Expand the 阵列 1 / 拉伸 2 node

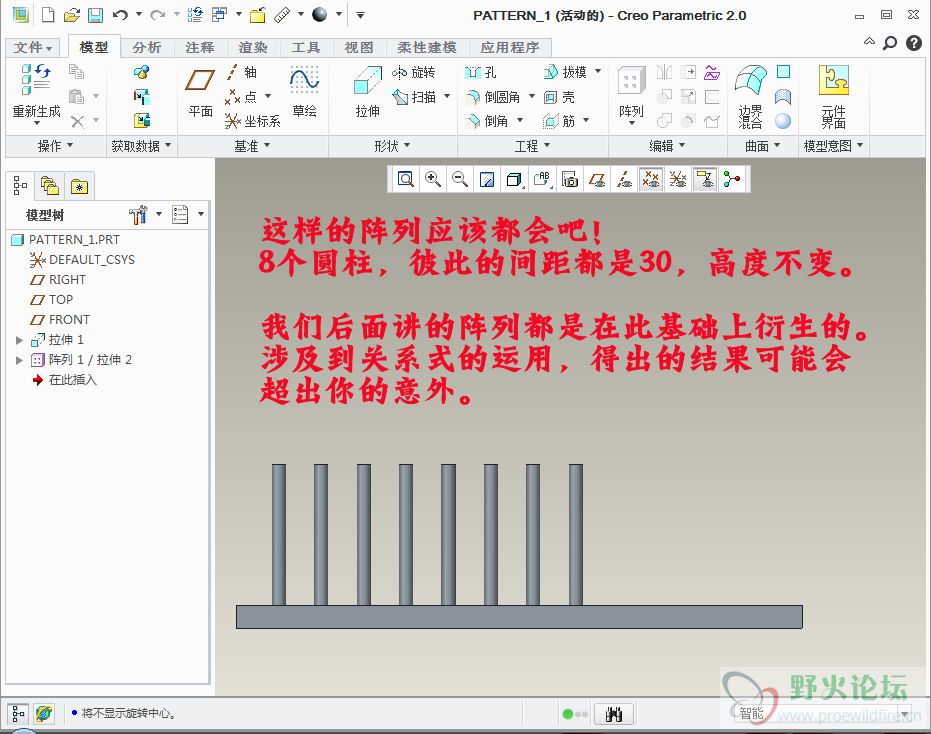[x=19, y=360]
